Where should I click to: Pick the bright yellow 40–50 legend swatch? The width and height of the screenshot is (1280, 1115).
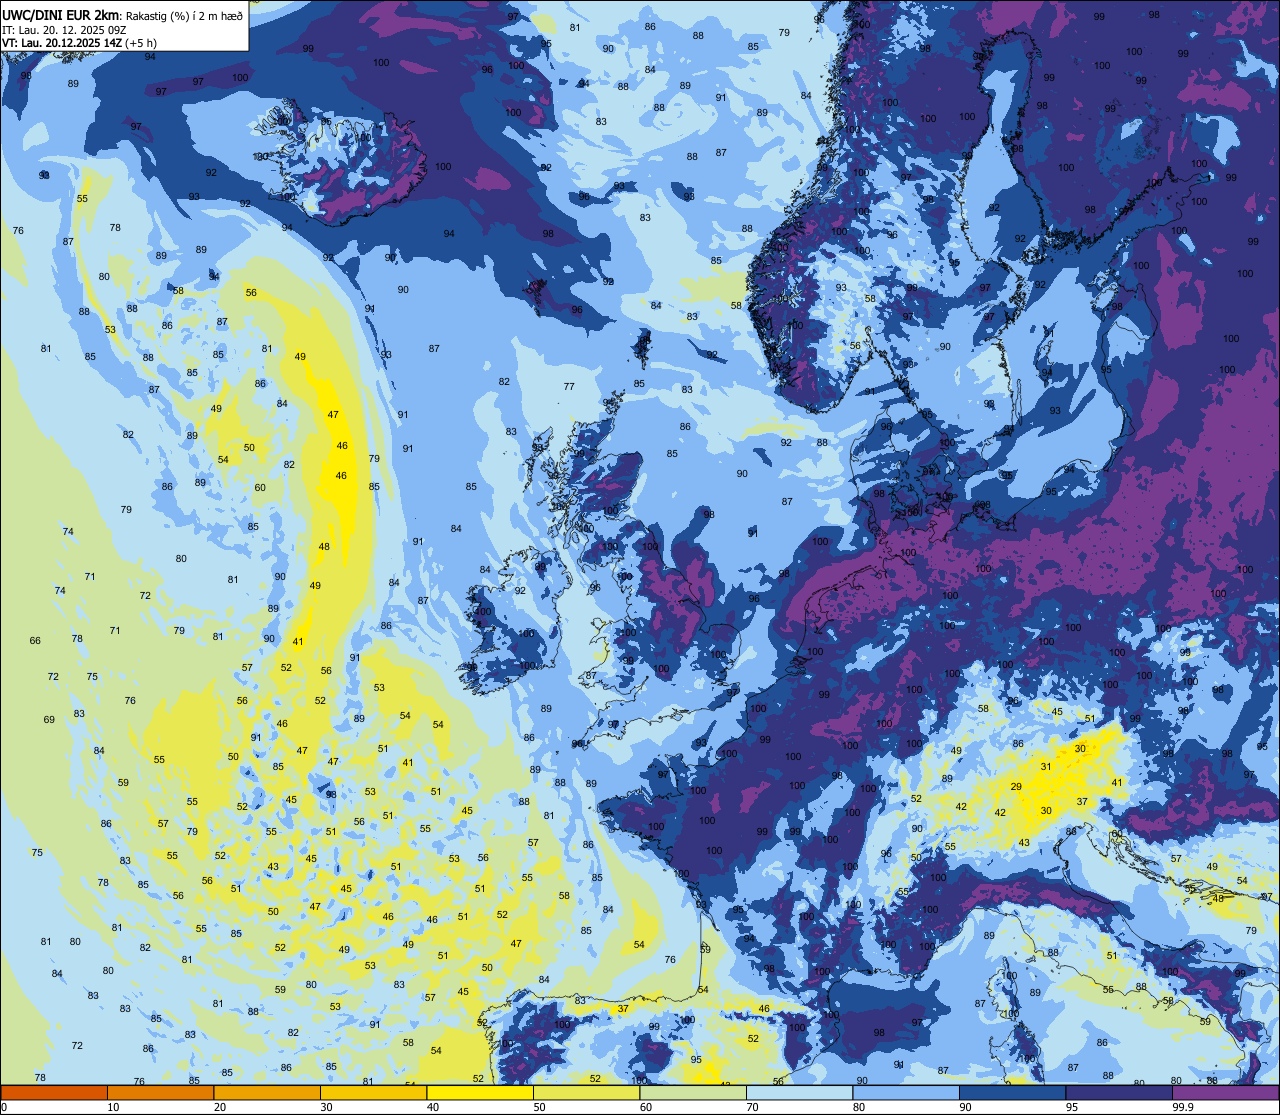pos(480,1092)
